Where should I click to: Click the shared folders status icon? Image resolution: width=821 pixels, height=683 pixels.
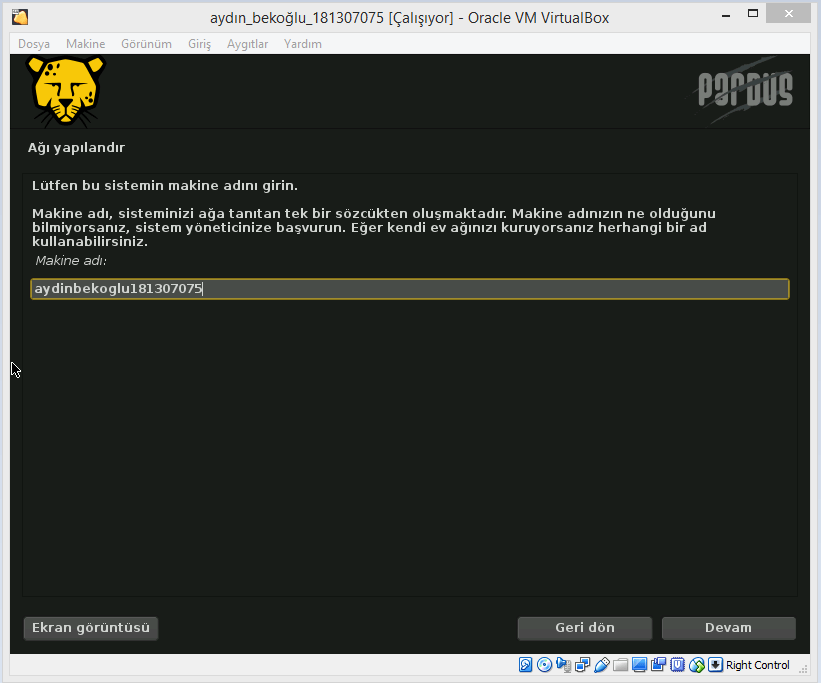620,665
